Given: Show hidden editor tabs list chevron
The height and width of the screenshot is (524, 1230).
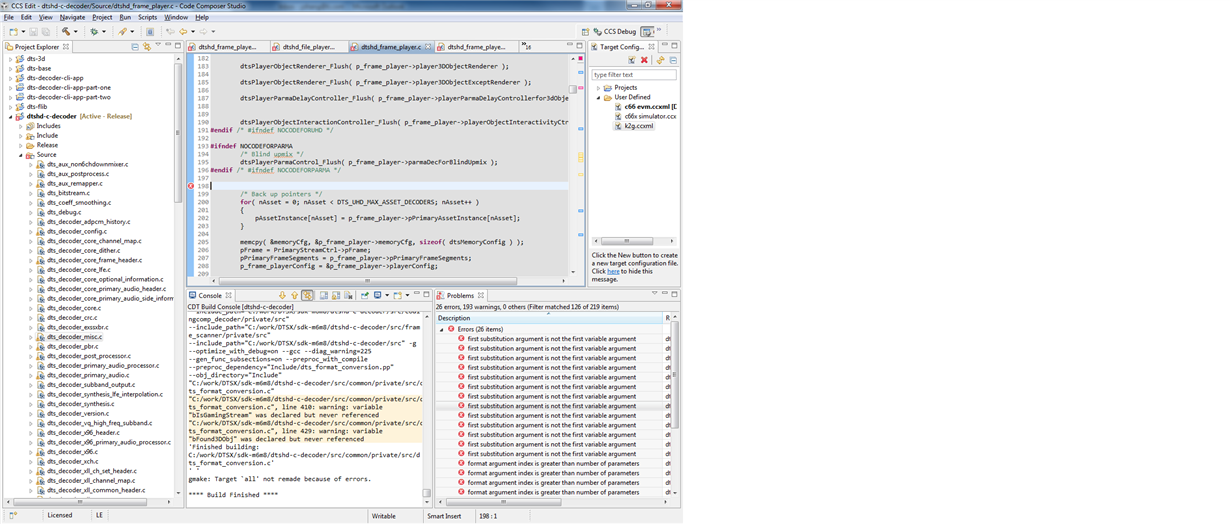Looking at the screenshot, I should pyautogui.click(x=526, y=46).
